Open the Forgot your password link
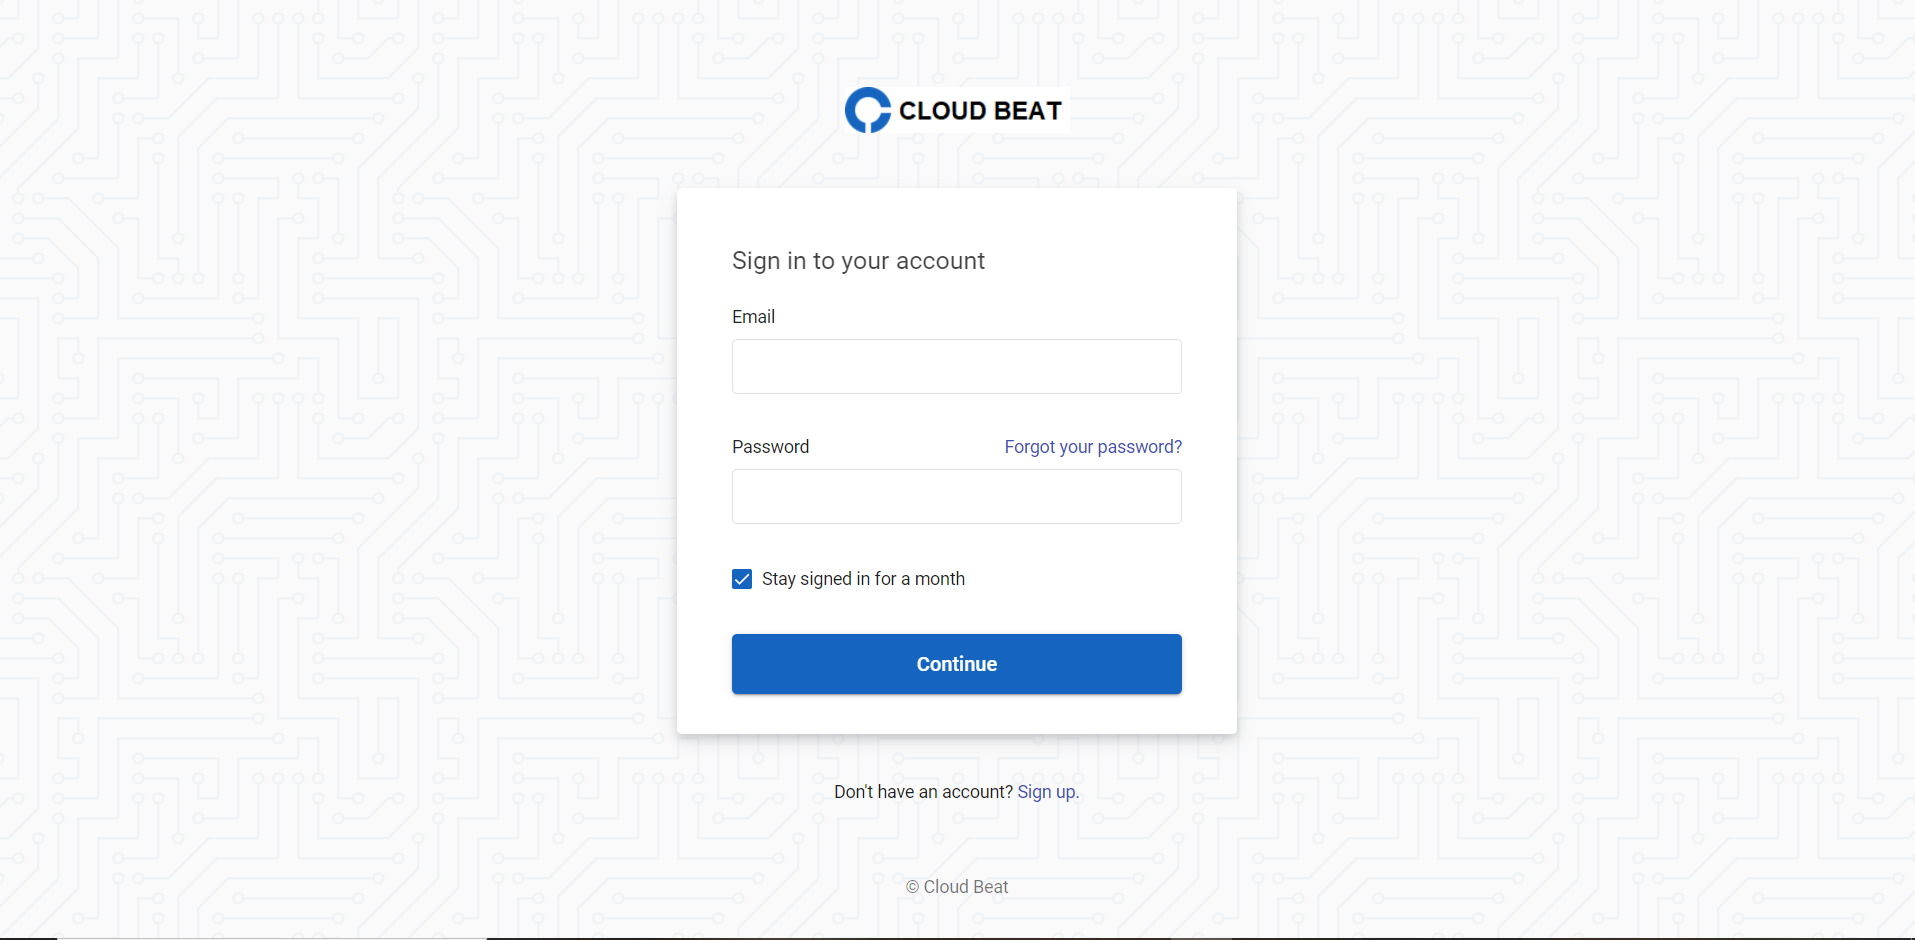The height and width of the screenshot is (940, 1915). click(1093, 447)
